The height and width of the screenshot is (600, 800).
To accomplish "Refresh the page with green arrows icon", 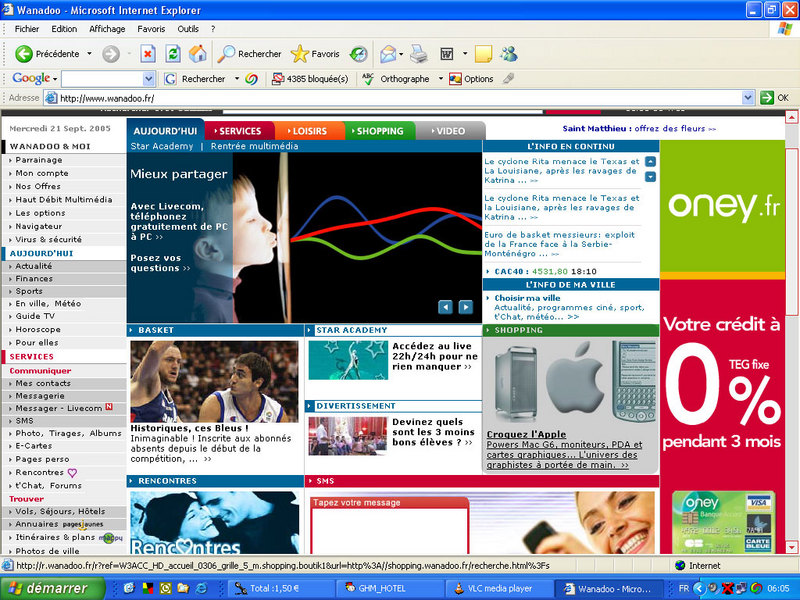I will point(173,54).
